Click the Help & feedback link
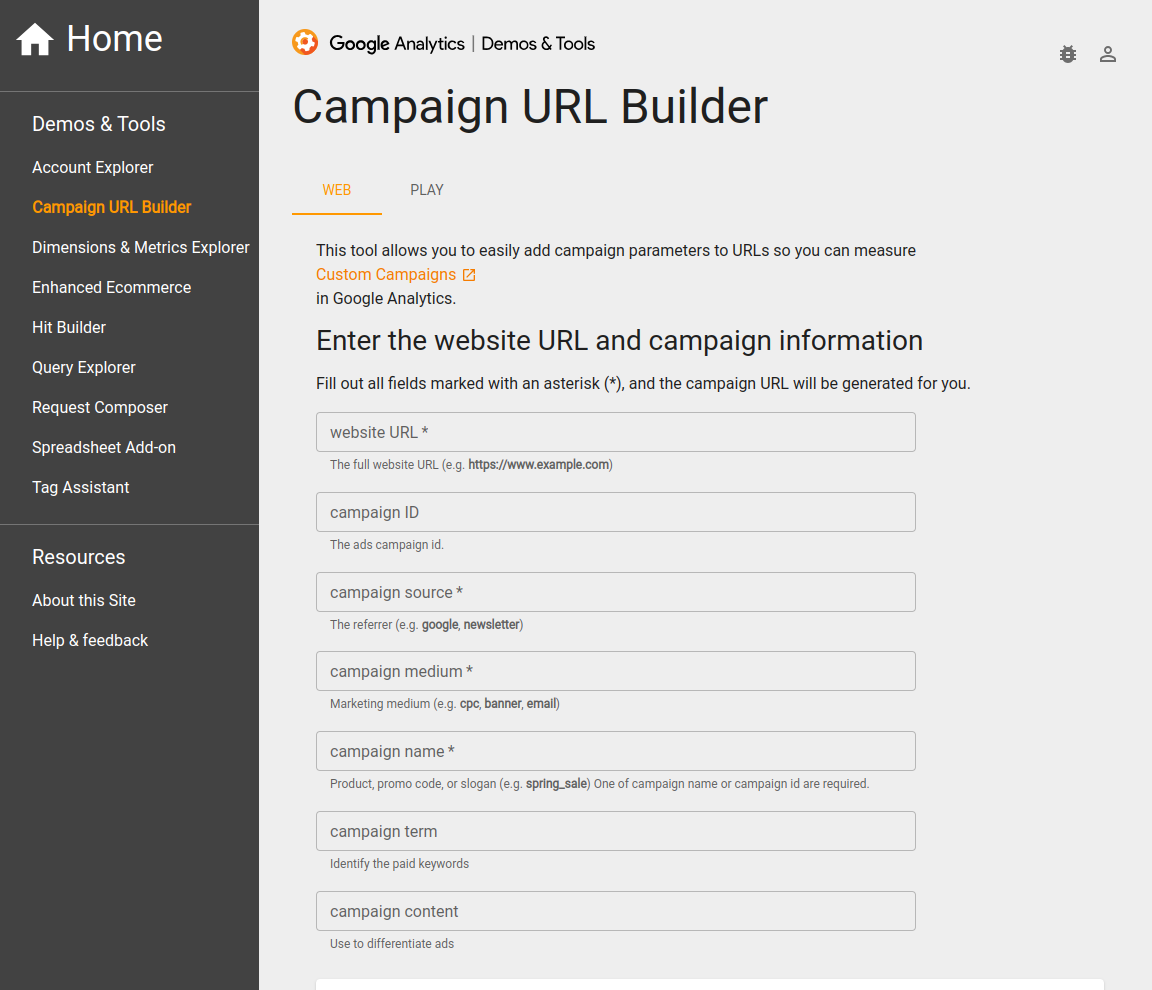 [x=90, y=641]
